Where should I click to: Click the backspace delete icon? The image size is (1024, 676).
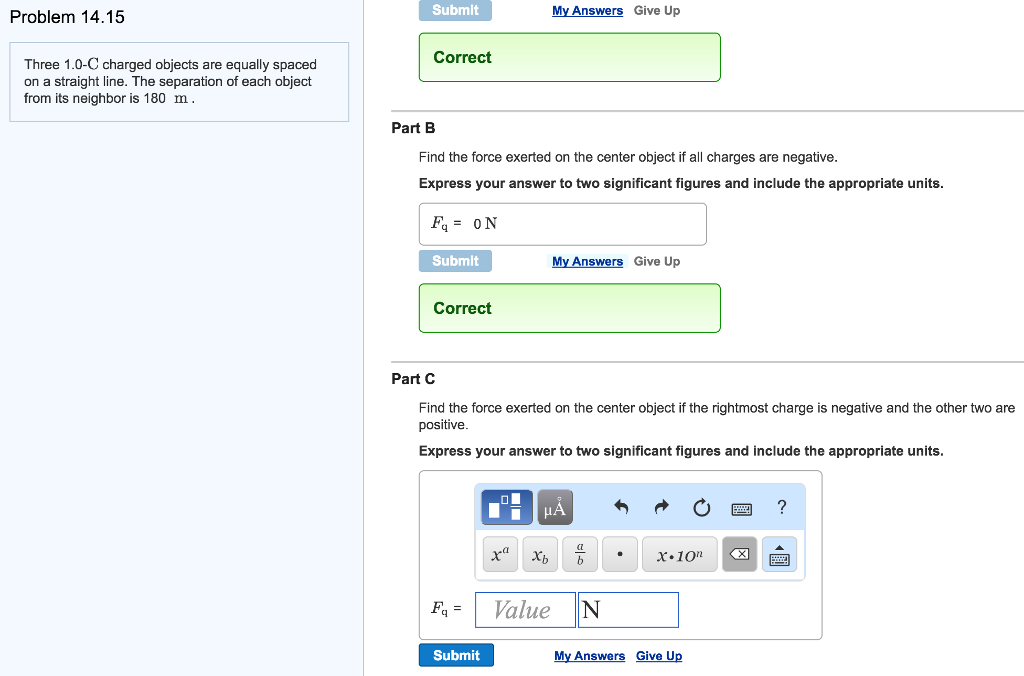point(740,554)
